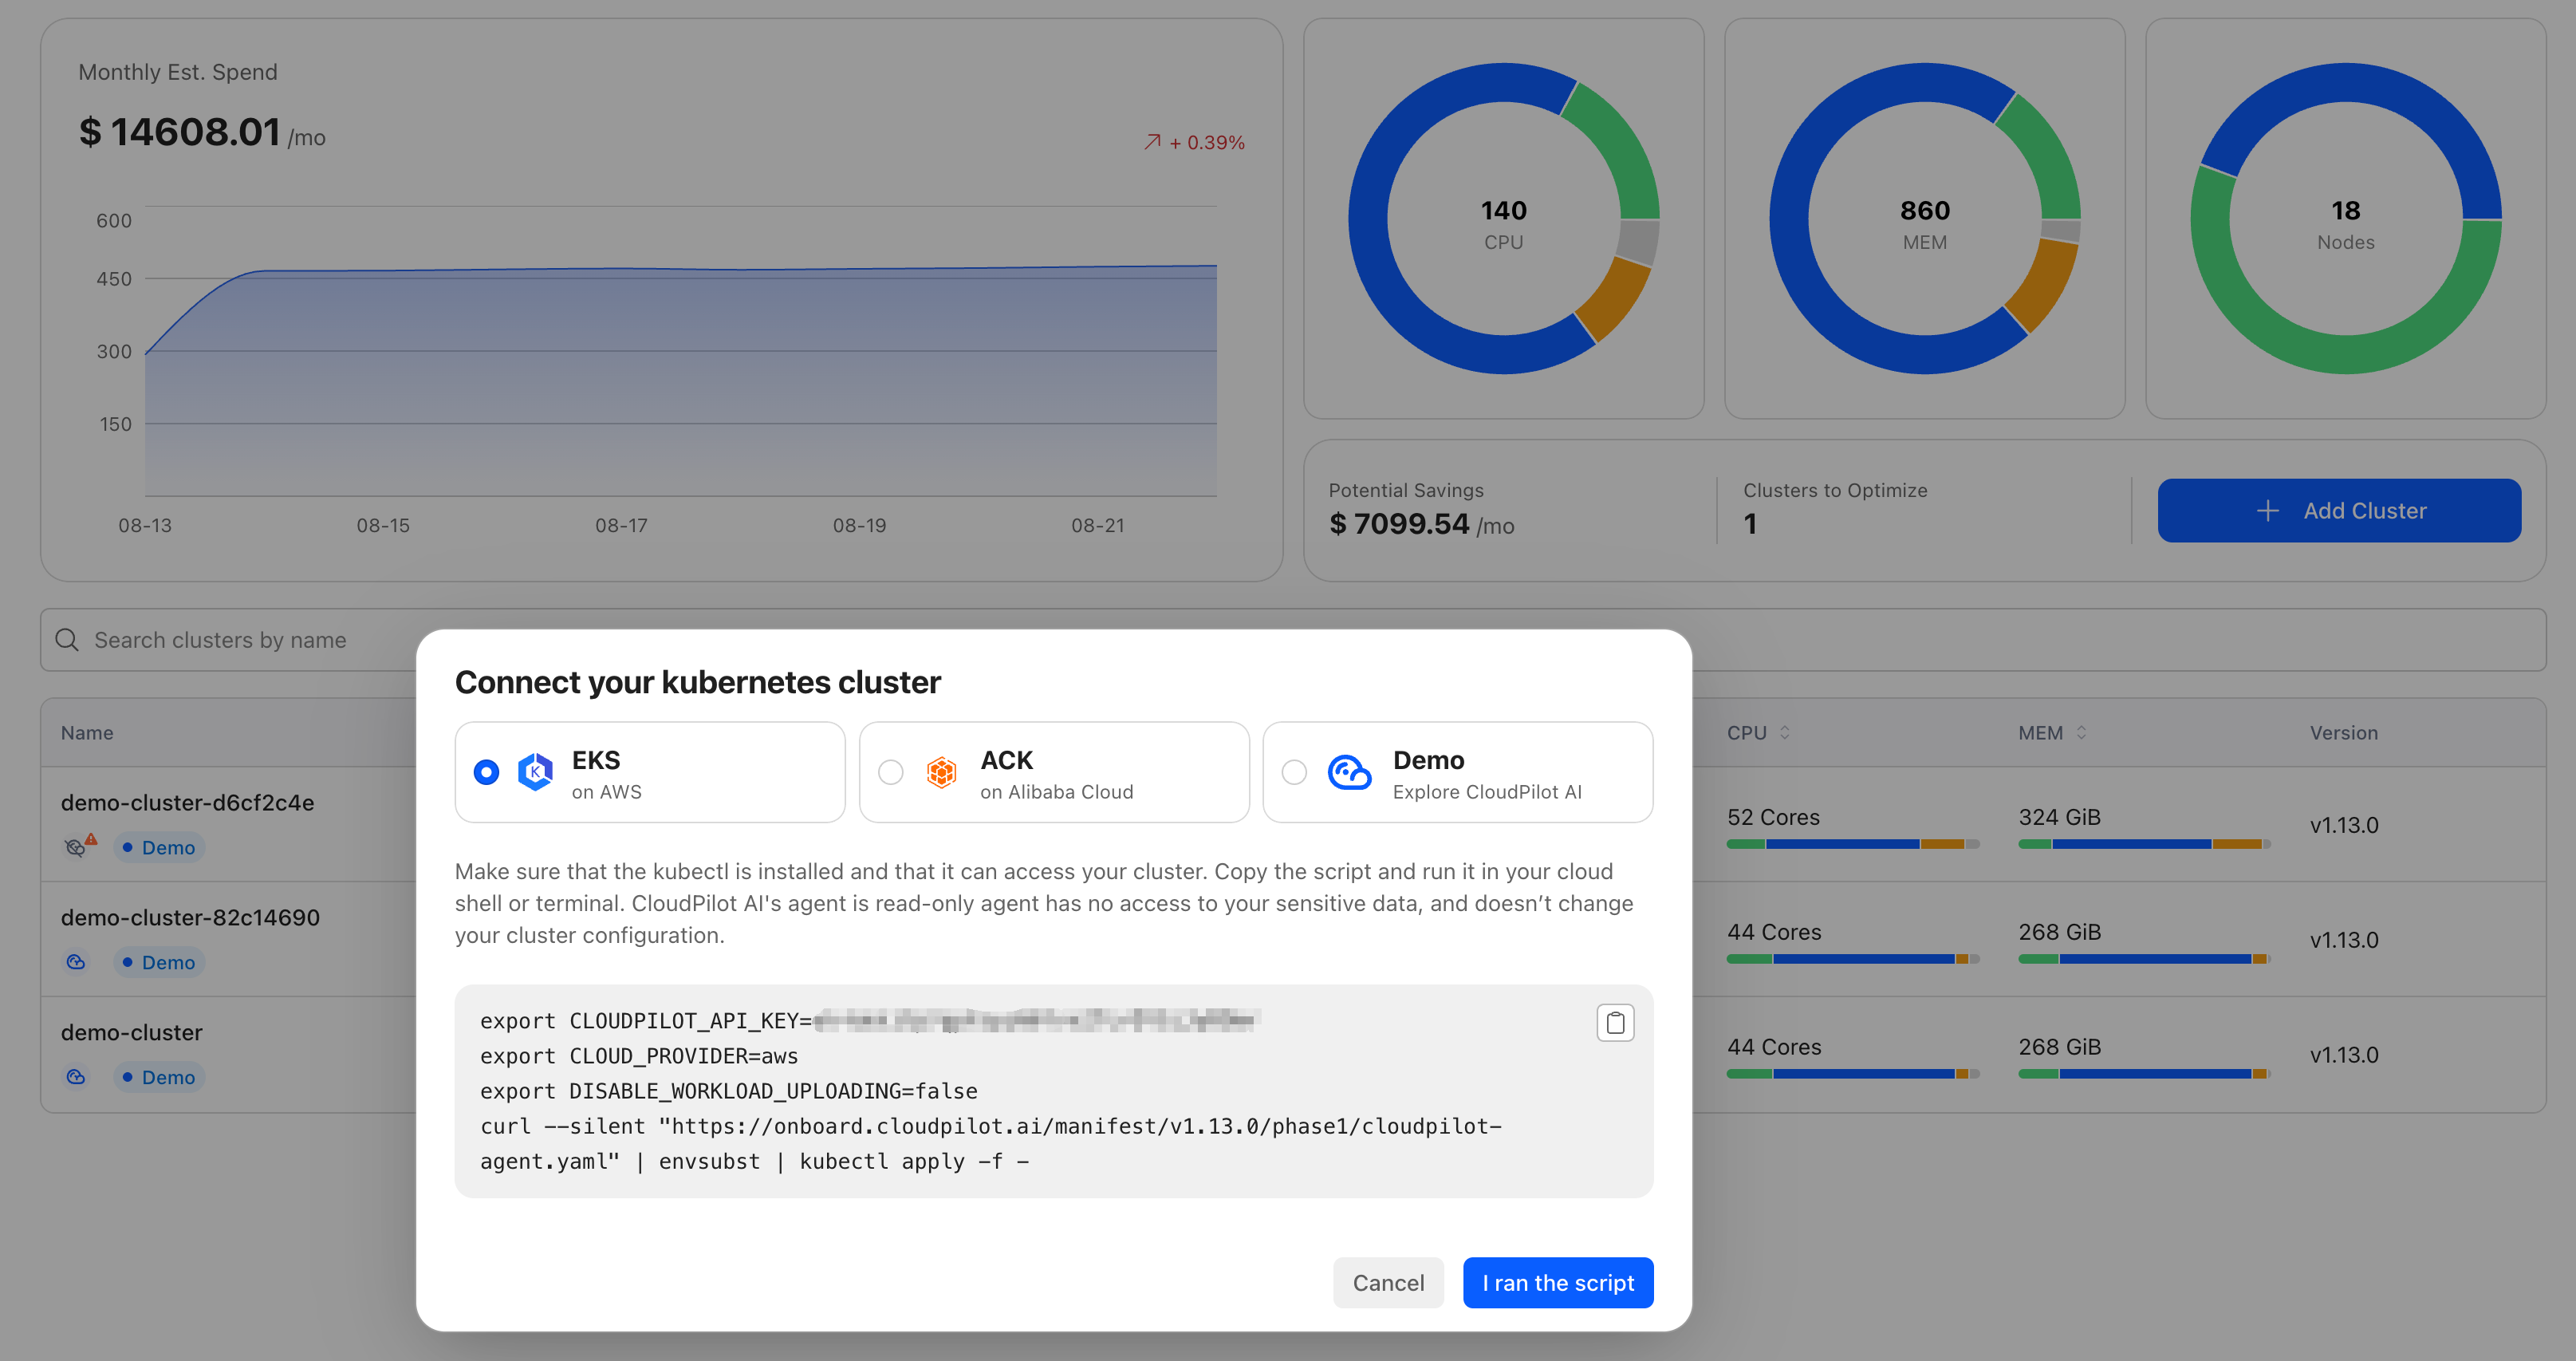
Task: Click the plus icon inside Add Cluster button
Action: 2268,510
